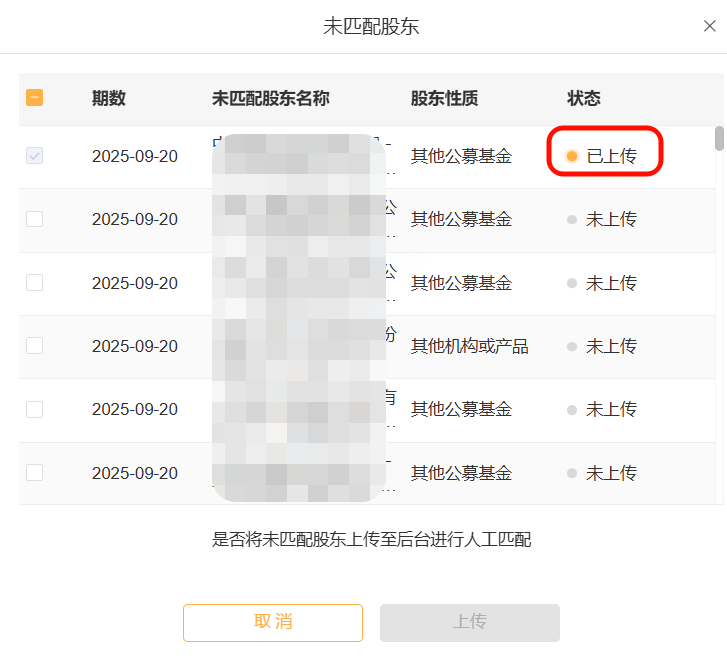This screenshot has height=671, width=727.
Task: Click the 取消 button
Action: tap(272, 622)
